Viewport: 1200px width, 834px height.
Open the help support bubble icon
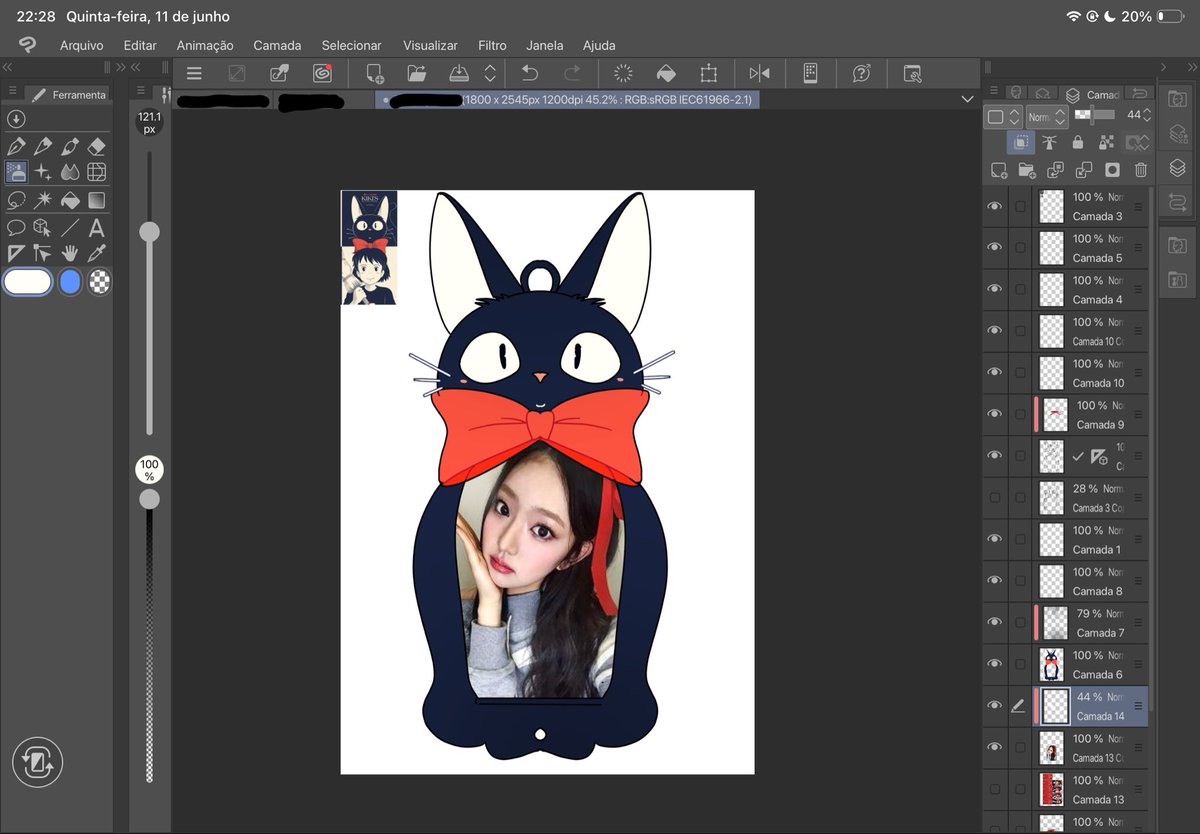point(862,73)
